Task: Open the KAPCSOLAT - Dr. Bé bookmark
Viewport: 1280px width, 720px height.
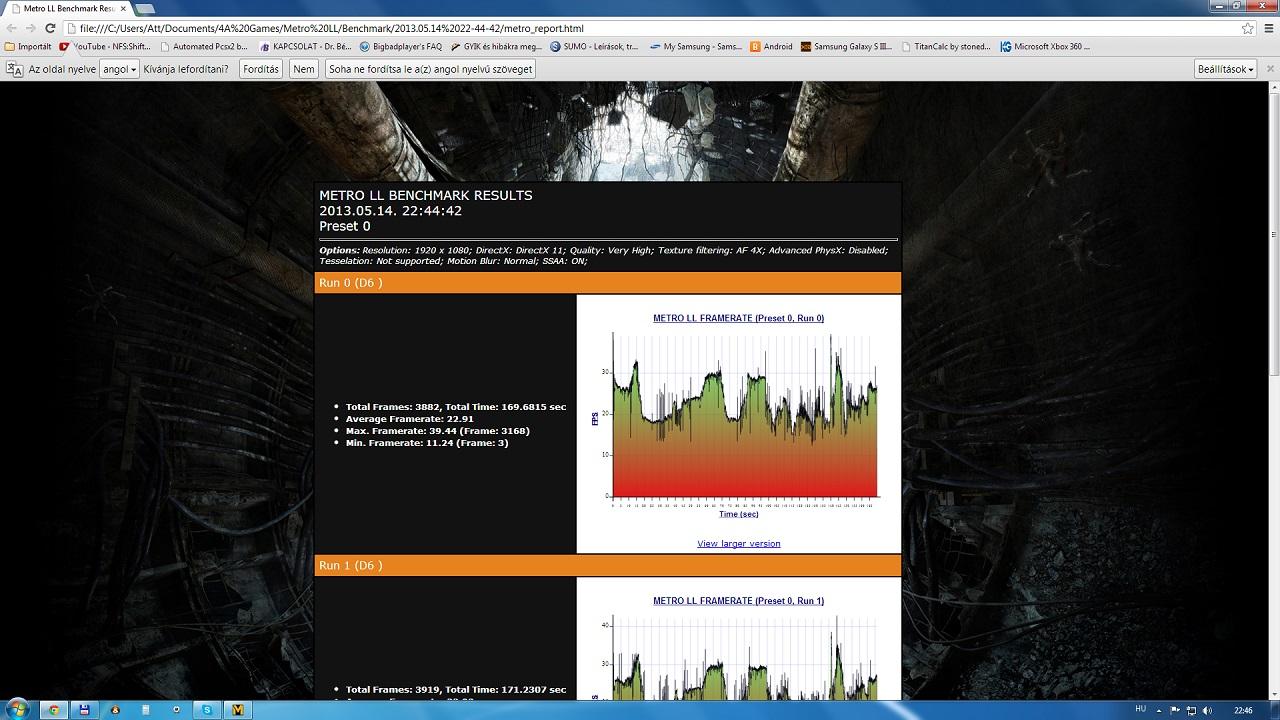Action: 305,46
